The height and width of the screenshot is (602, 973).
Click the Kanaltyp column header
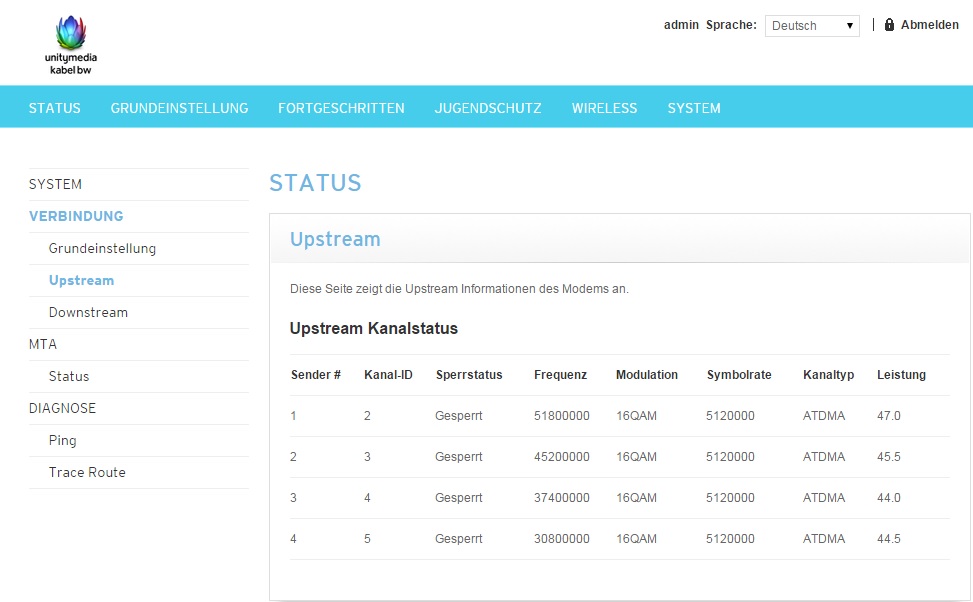pyautogui.click(x=828, y=375)
